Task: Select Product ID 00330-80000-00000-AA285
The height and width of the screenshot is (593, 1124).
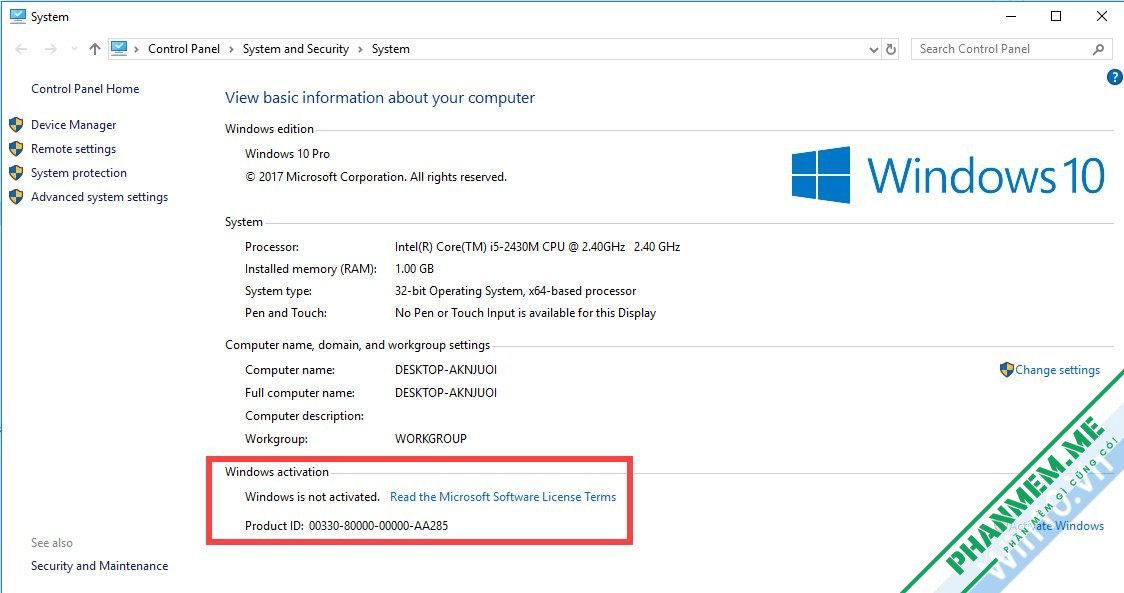Action: [378, 526]
